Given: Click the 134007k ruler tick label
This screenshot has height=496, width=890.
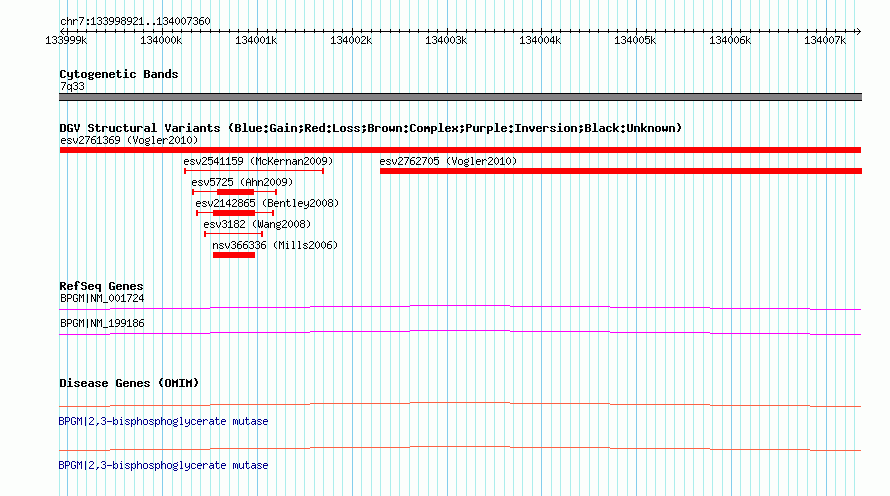Looking at the screenshot, I should pyautogui.click(x=825, y=40).
